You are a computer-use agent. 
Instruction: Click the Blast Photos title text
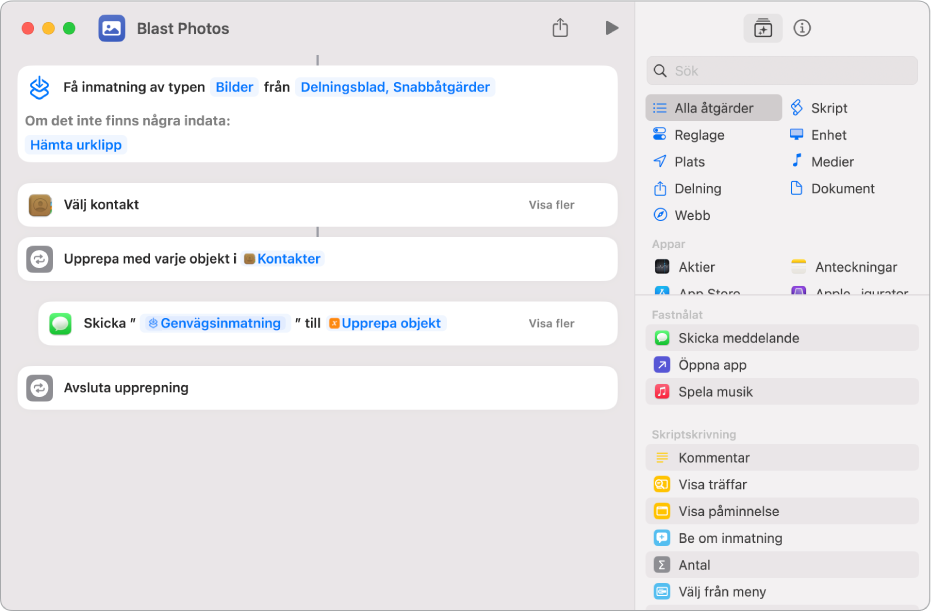click(x=183, y=28)
